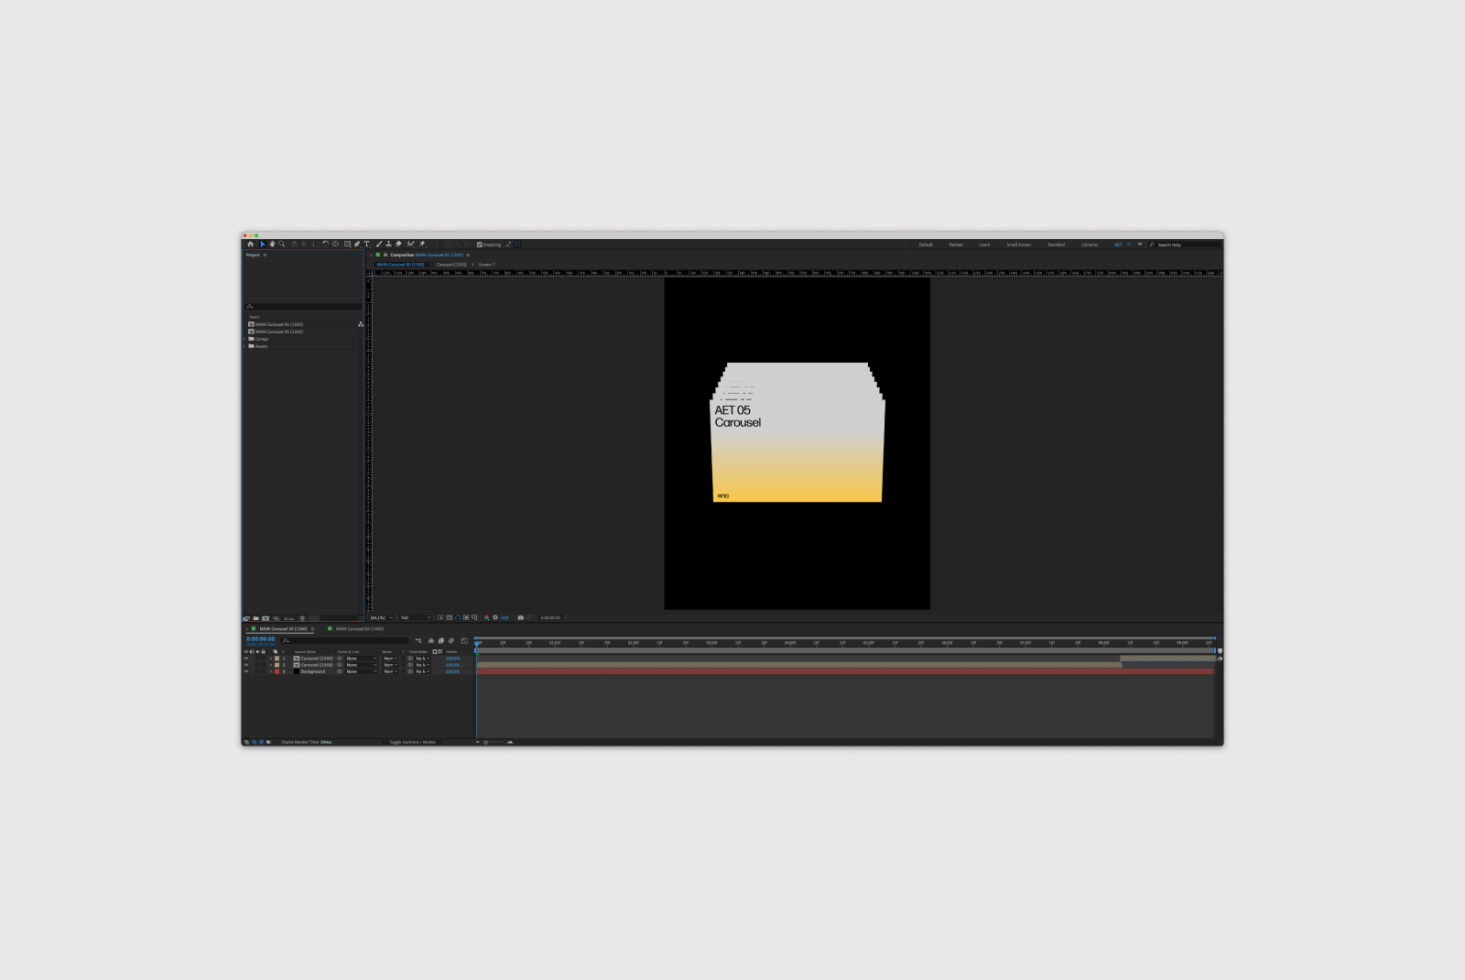The width and height of the screenshot is (1465, 980).
Task: Select the Zoom tool magnifier icon
Action: pyautogui.click(x=282, y=244)
